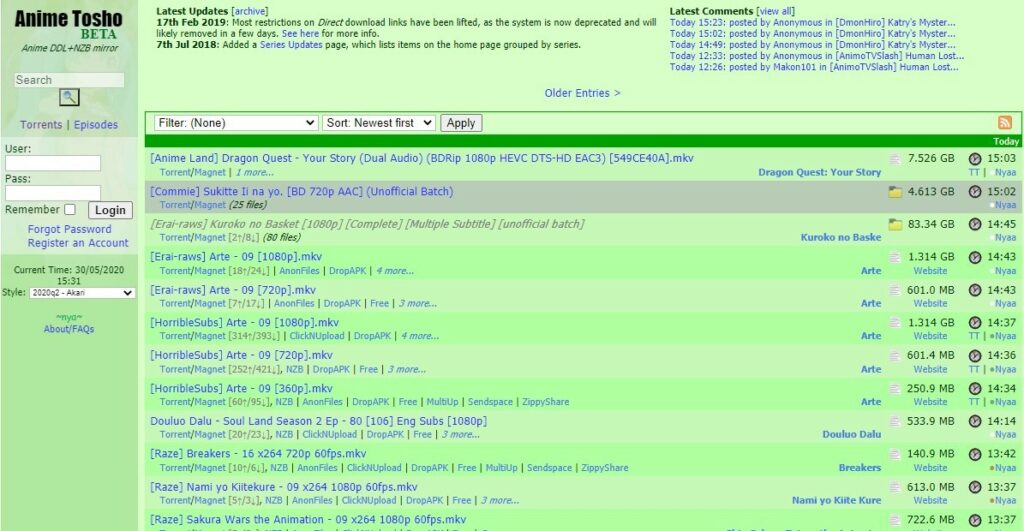Click the User input field
The height and width of the screenshot is (531, 1024).
coord(53,163)
